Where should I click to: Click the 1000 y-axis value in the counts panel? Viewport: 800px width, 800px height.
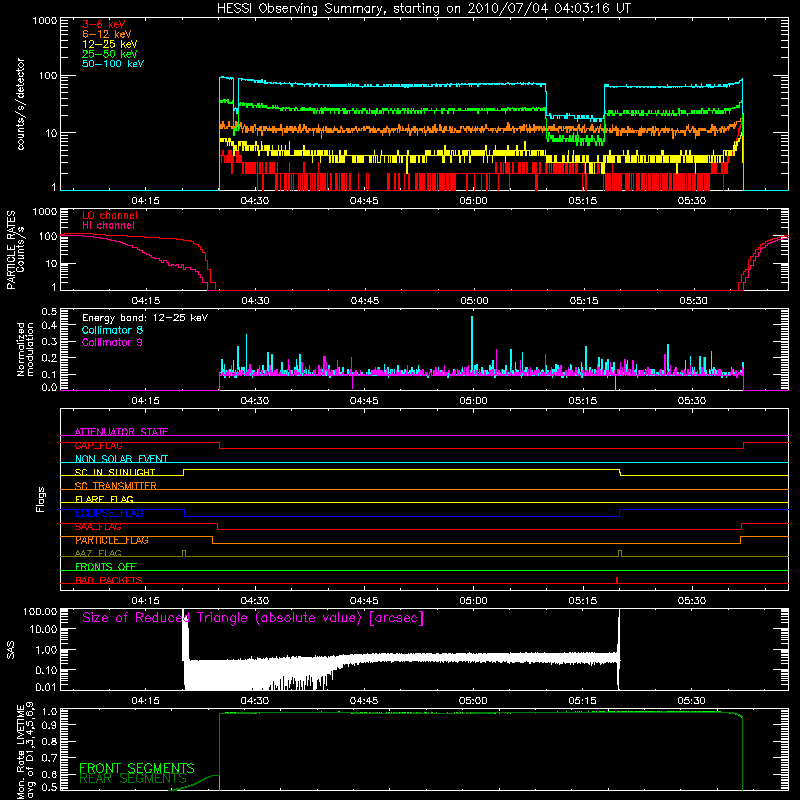click(x=44, y=21)
